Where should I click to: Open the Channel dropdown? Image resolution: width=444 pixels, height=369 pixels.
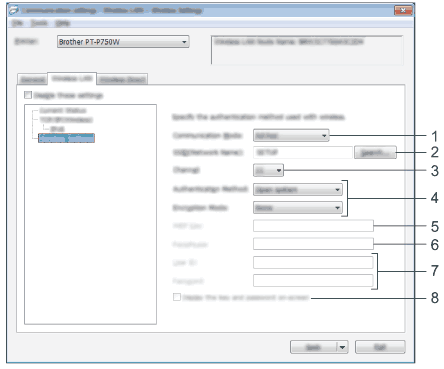pyautogui.click(x=268, y=171)
